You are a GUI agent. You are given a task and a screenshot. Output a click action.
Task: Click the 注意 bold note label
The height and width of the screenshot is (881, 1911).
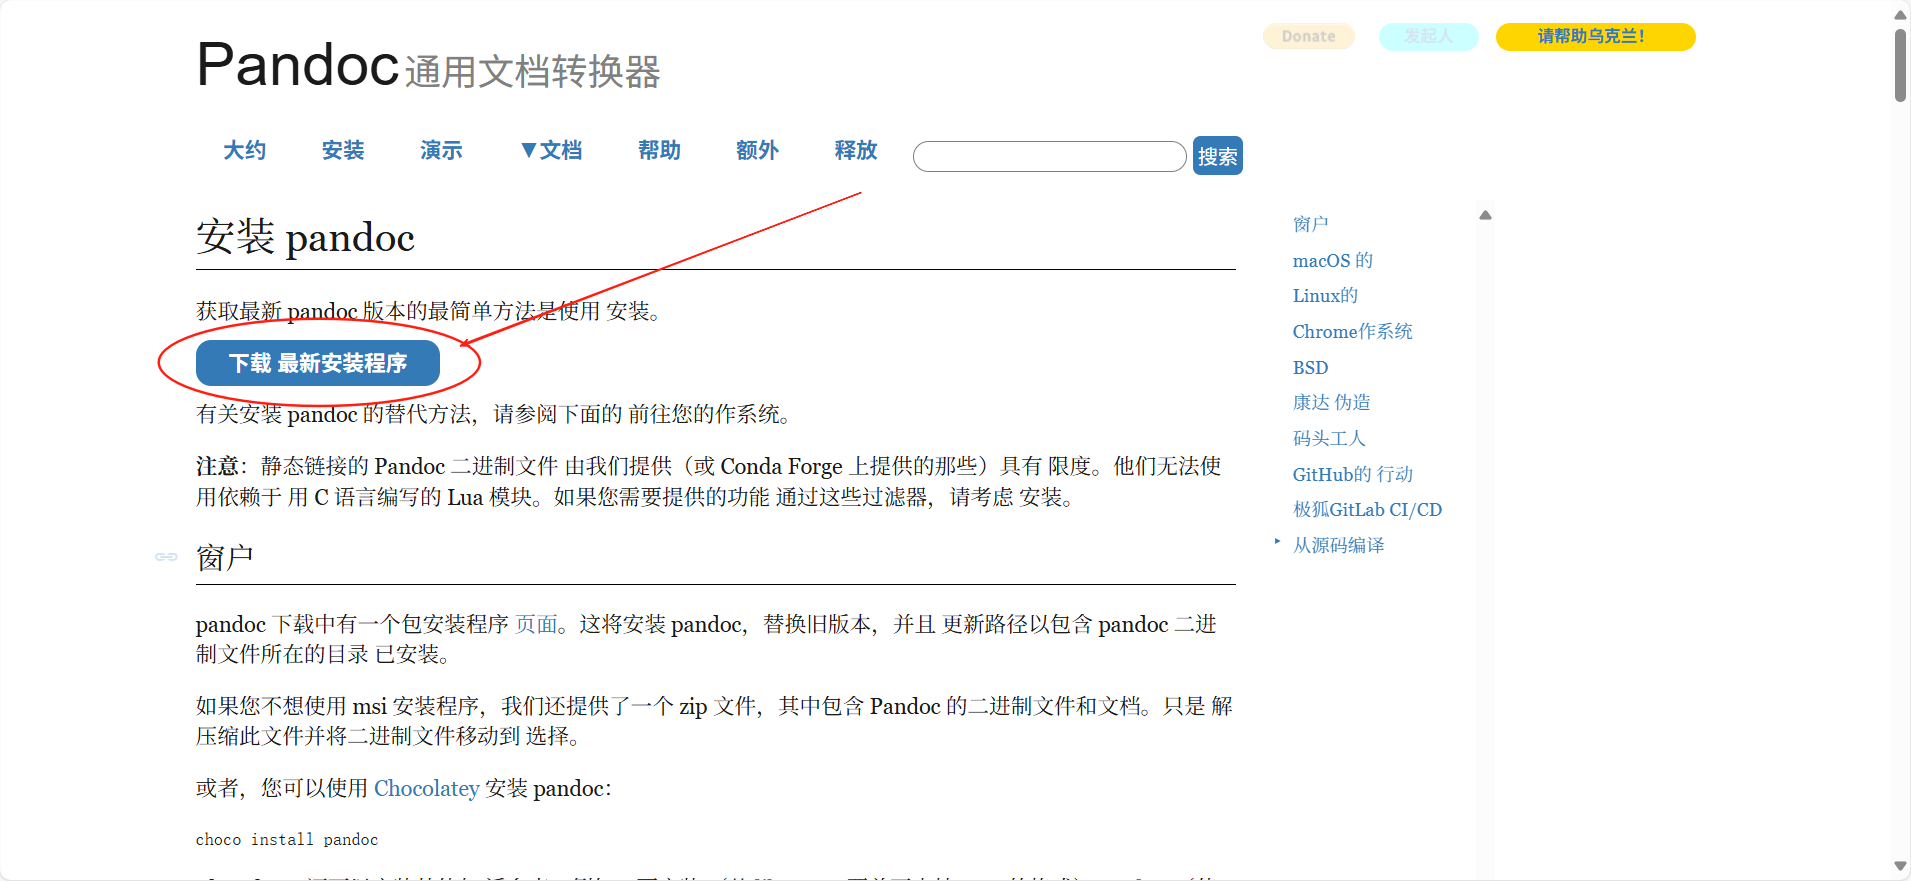(217, 466)
